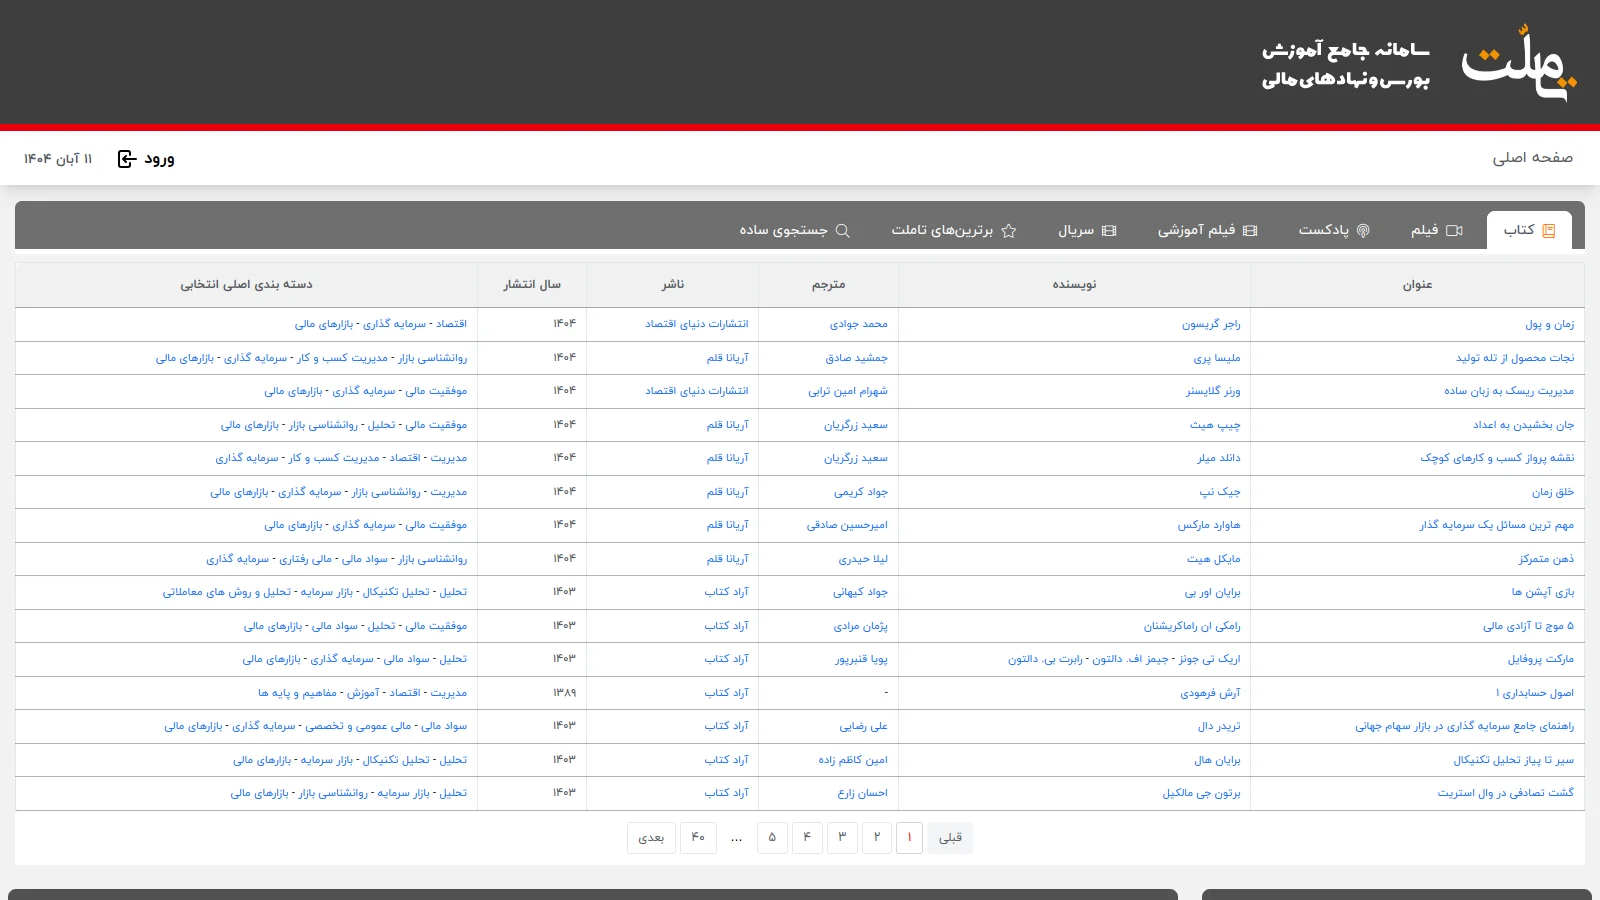This screenshot has width=1600, height=900.
Task: Click the book icon in the کتاب tab
Action: (1549, 231)
